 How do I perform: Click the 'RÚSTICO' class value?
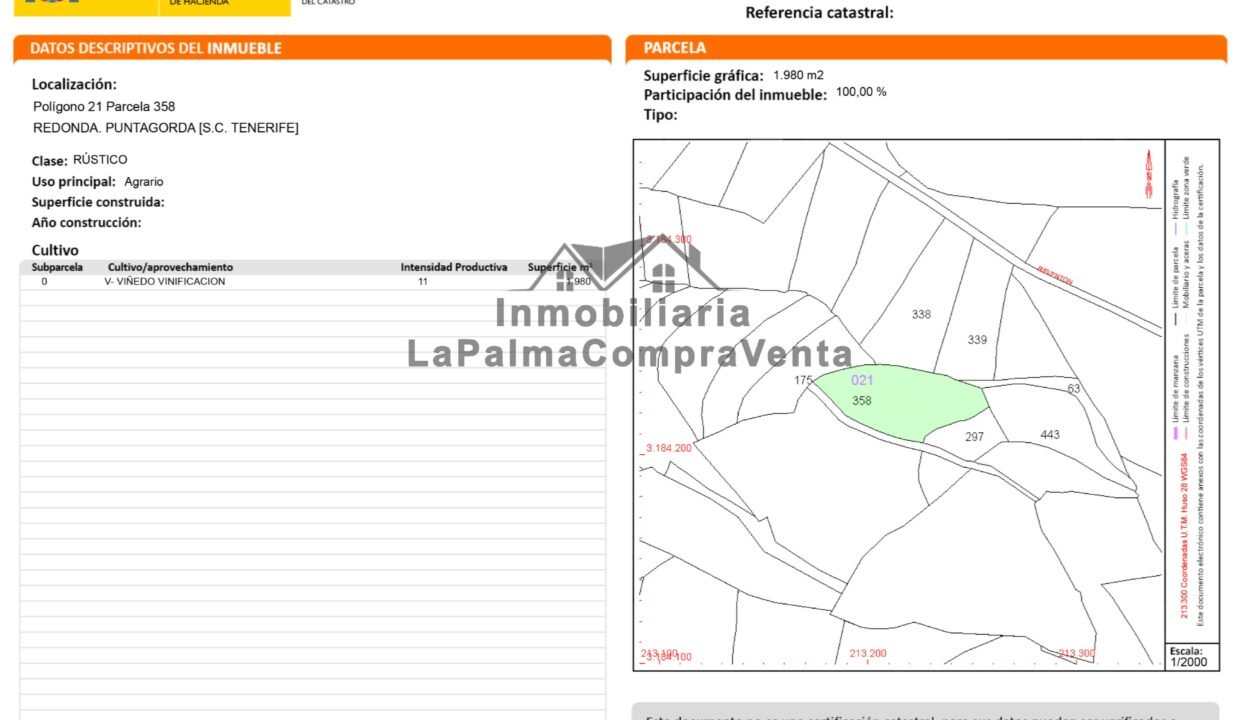click(100, 160)
